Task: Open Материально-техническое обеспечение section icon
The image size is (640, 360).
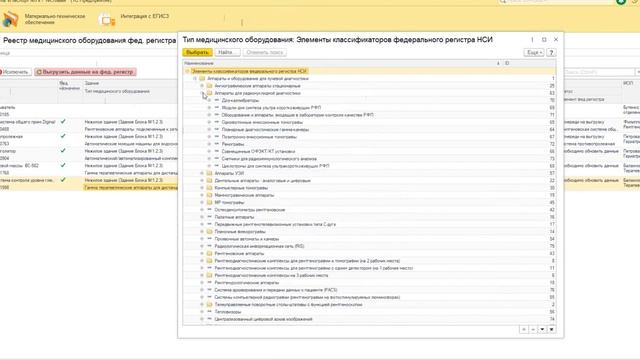Action: (10, 19)
